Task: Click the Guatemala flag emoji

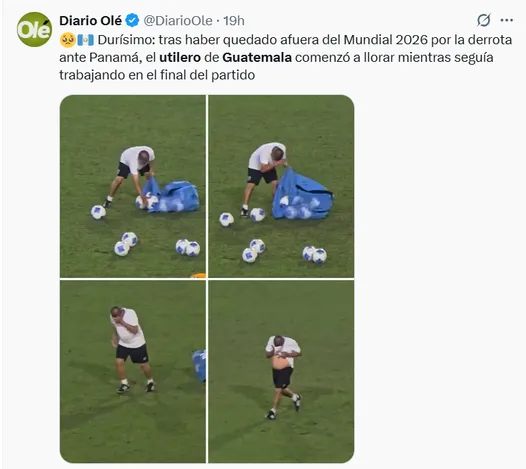Action: [x=86, y=40]
